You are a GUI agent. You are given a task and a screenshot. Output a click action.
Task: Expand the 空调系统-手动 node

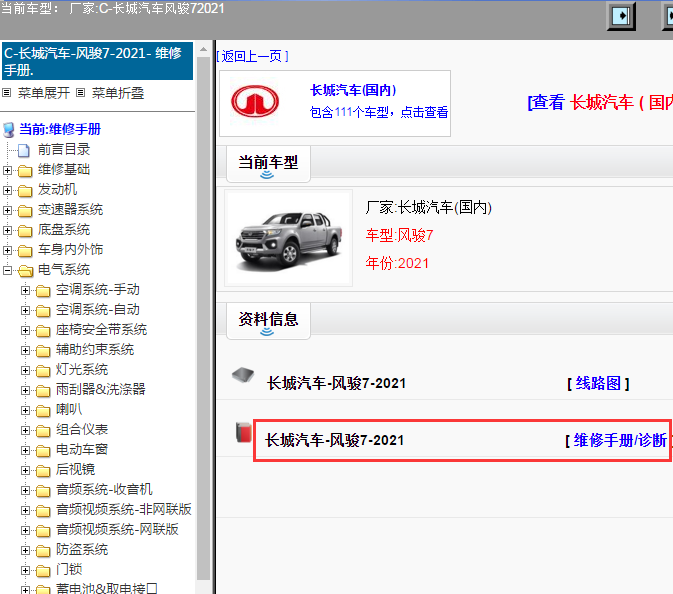coord(25,291)
